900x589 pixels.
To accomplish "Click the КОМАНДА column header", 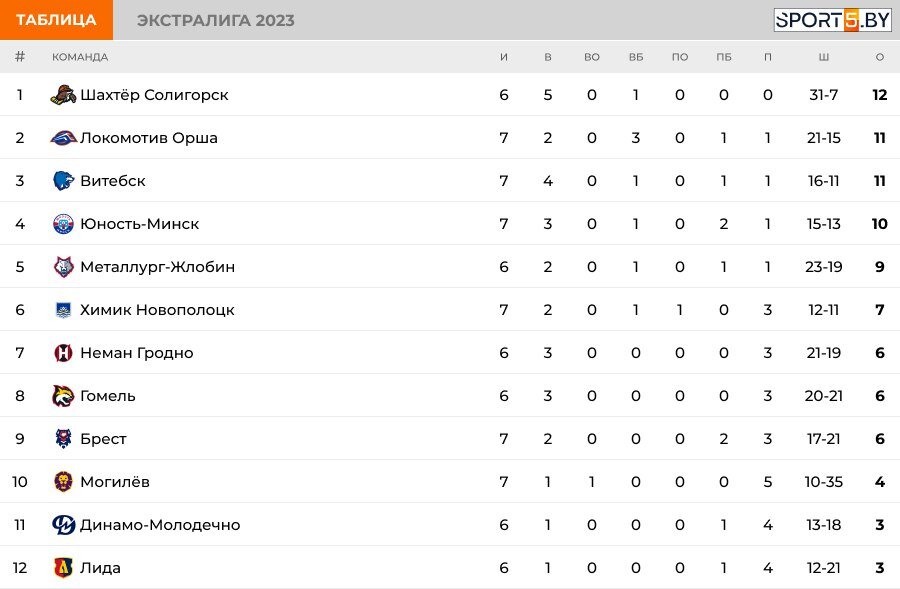I will click(x=80, y=57).
